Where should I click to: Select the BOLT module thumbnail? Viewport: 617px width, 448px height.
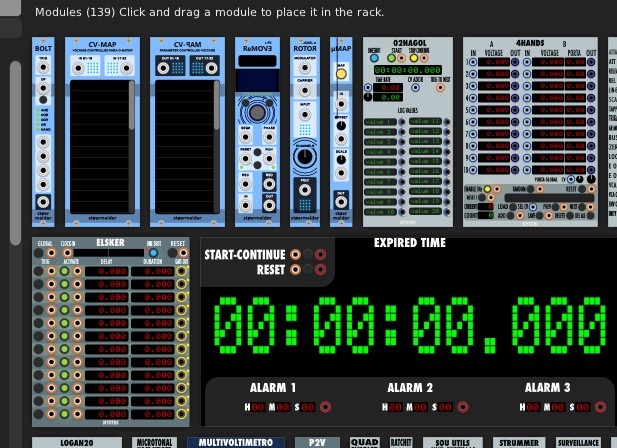(43, 132)
